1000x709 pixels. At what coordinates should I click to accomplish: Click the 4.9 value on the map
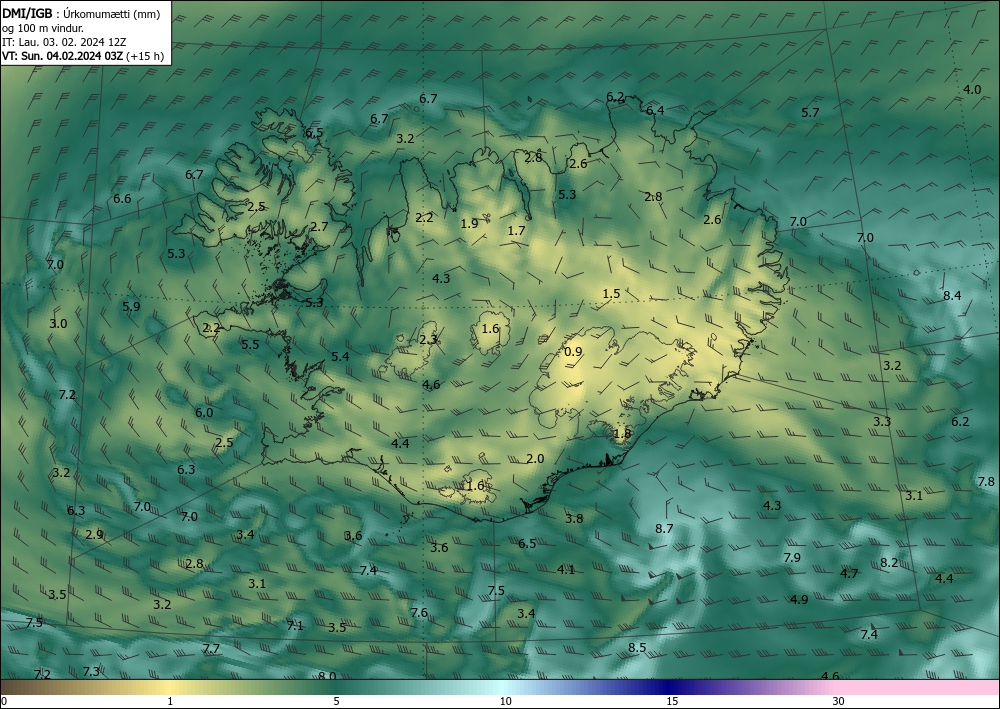click(798, 599)
